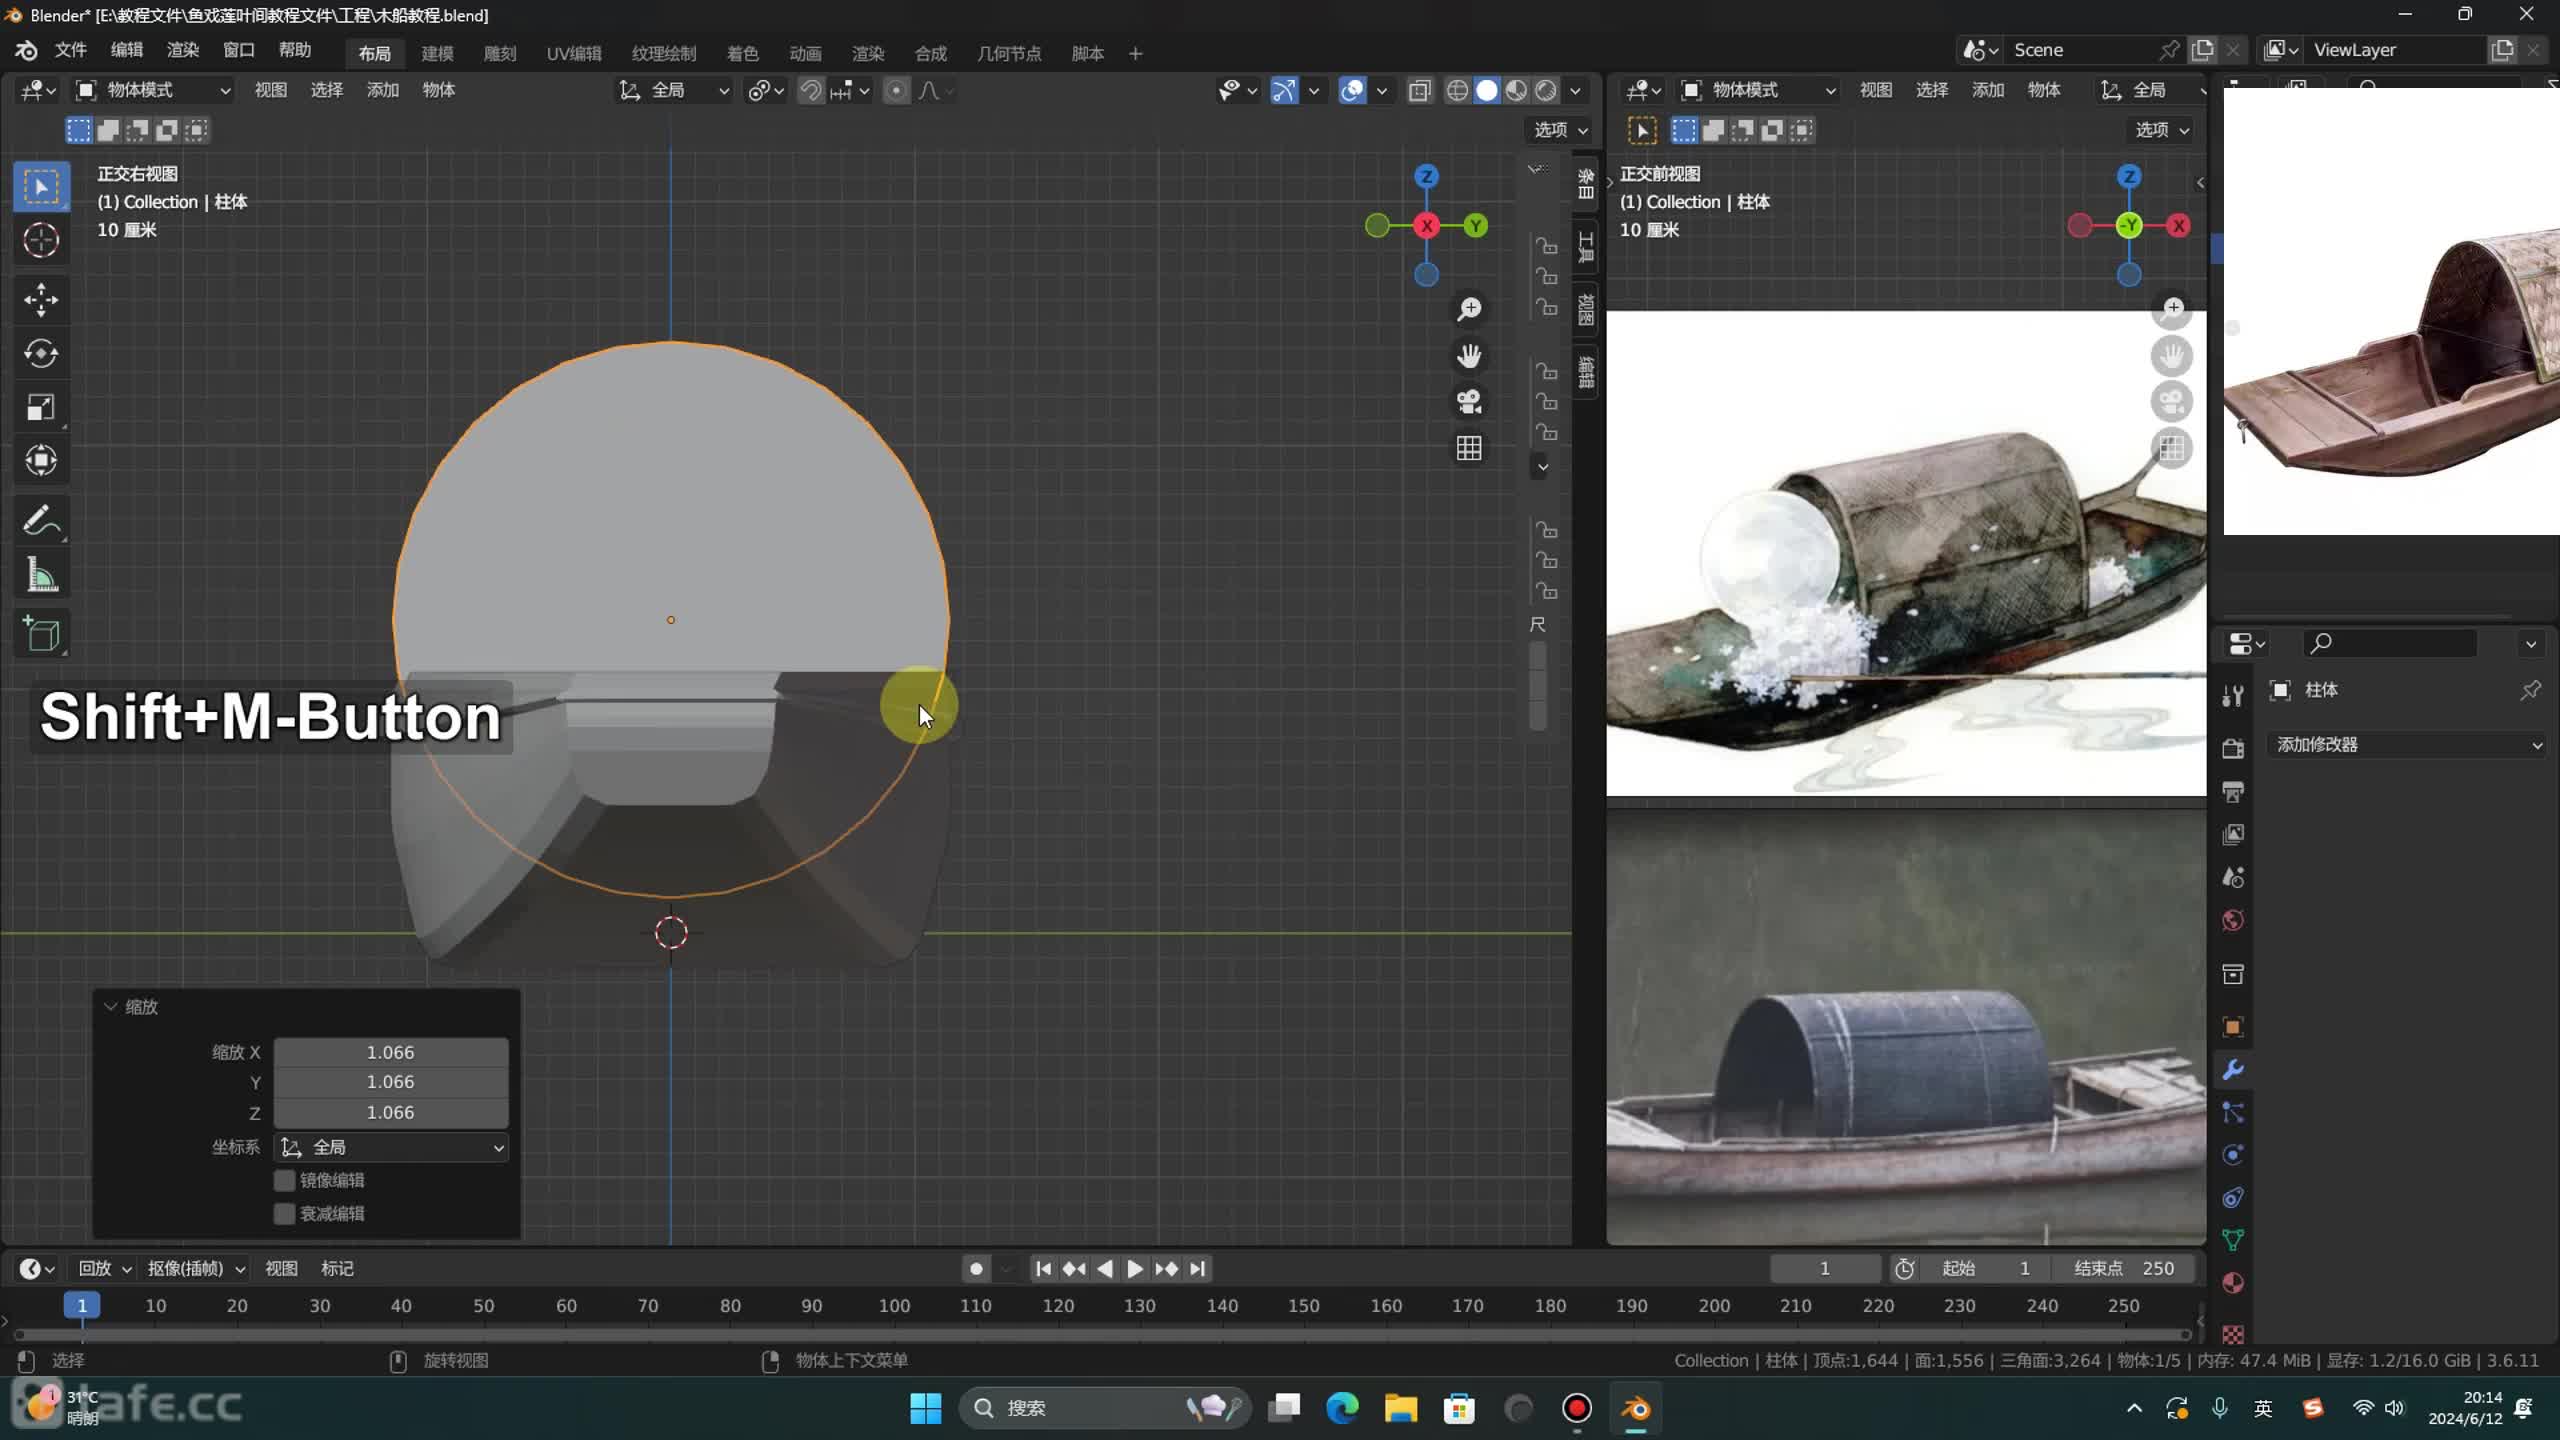Open the 文件 menu

pos(71,50)
